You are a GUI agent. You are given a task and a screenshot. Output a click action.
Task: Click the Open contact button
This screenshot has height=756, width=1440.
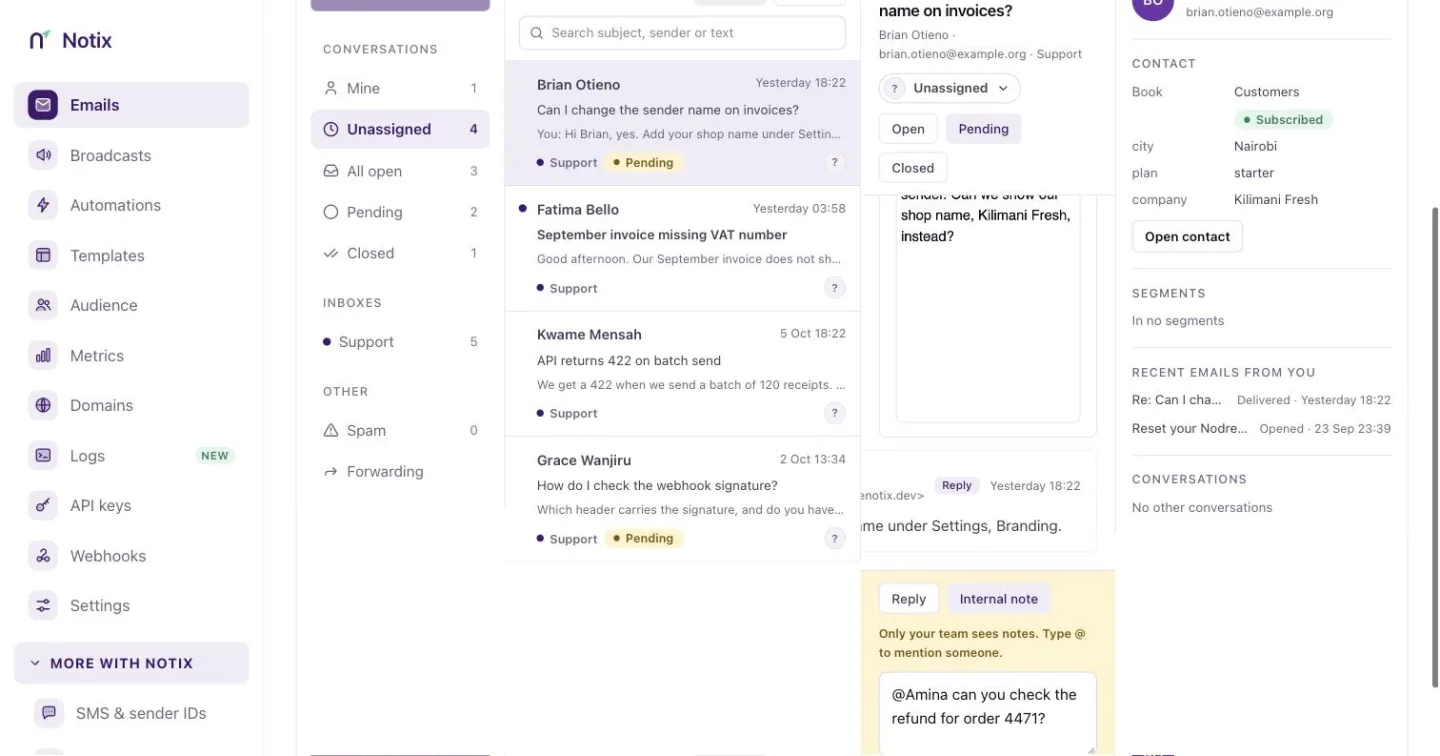point(1187,237)
